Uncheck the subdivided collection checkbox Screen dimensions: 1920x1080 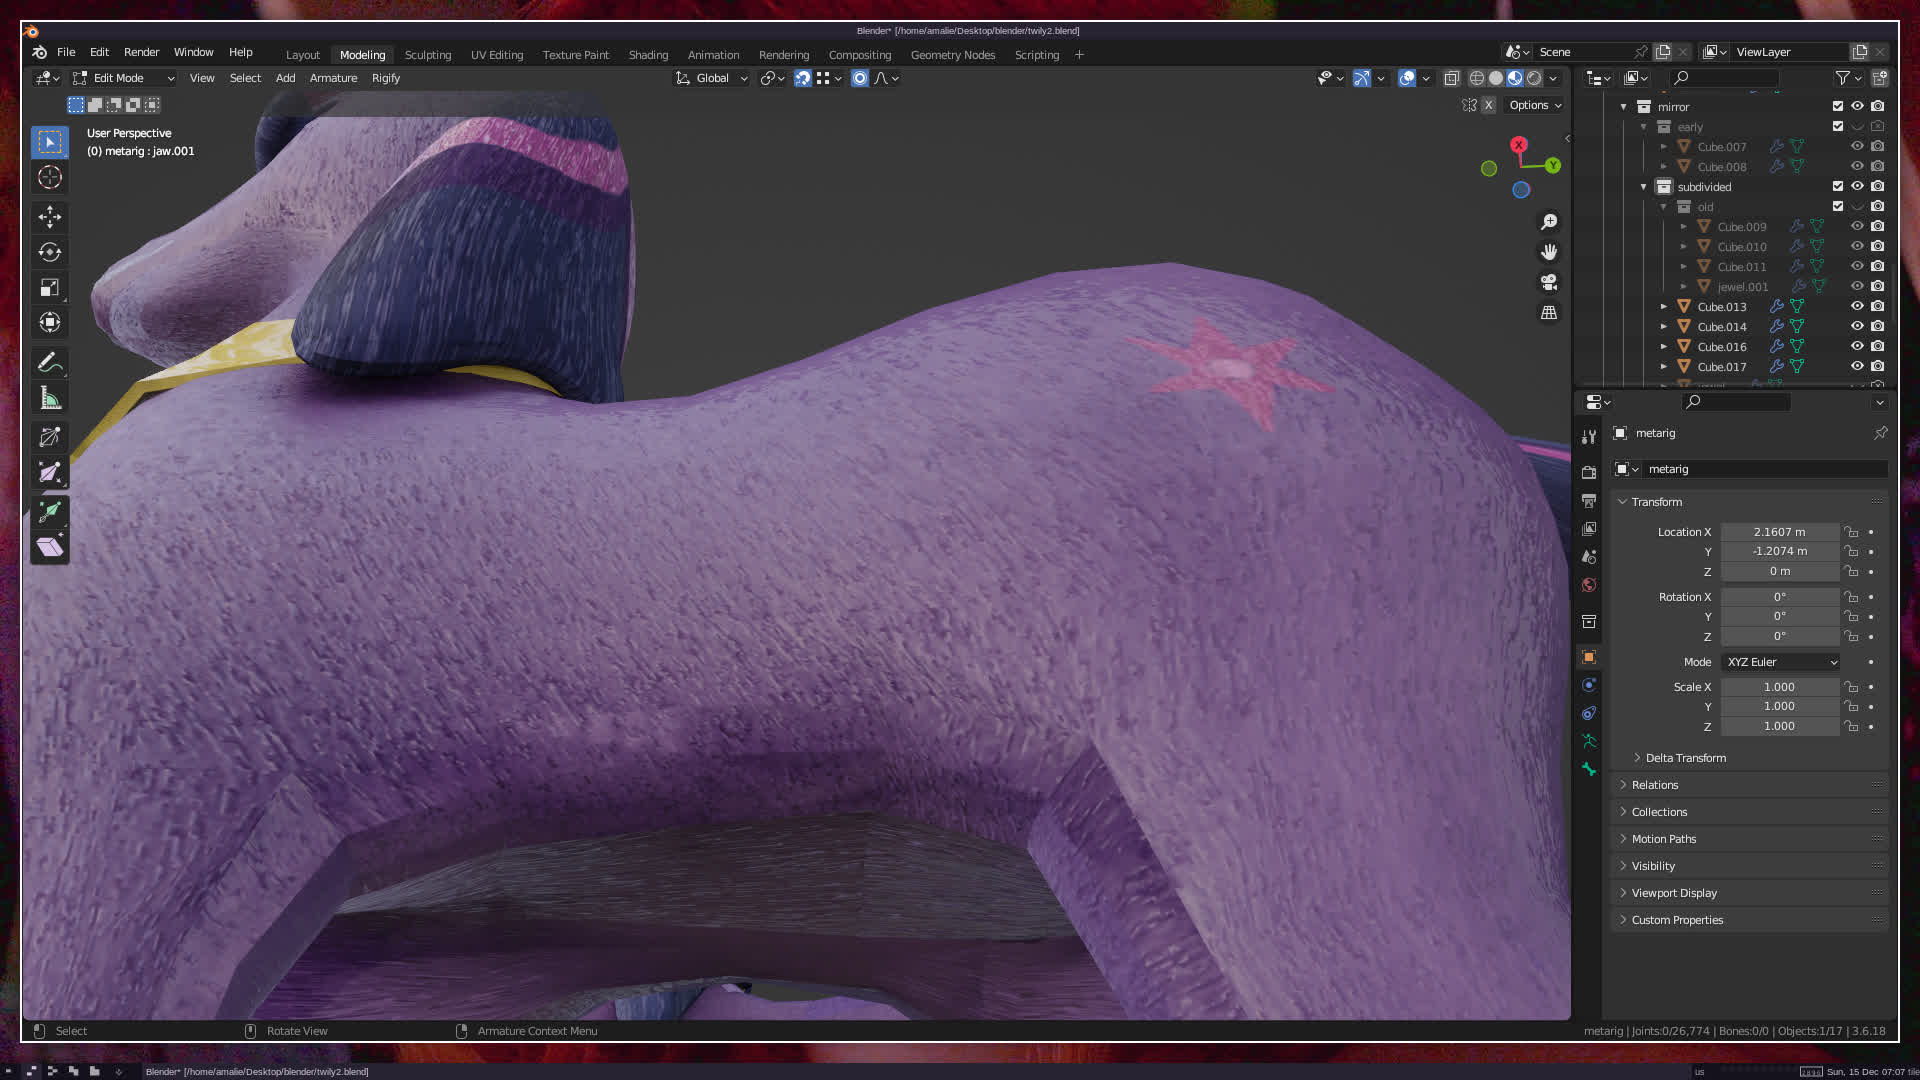tap(1838, 186)
